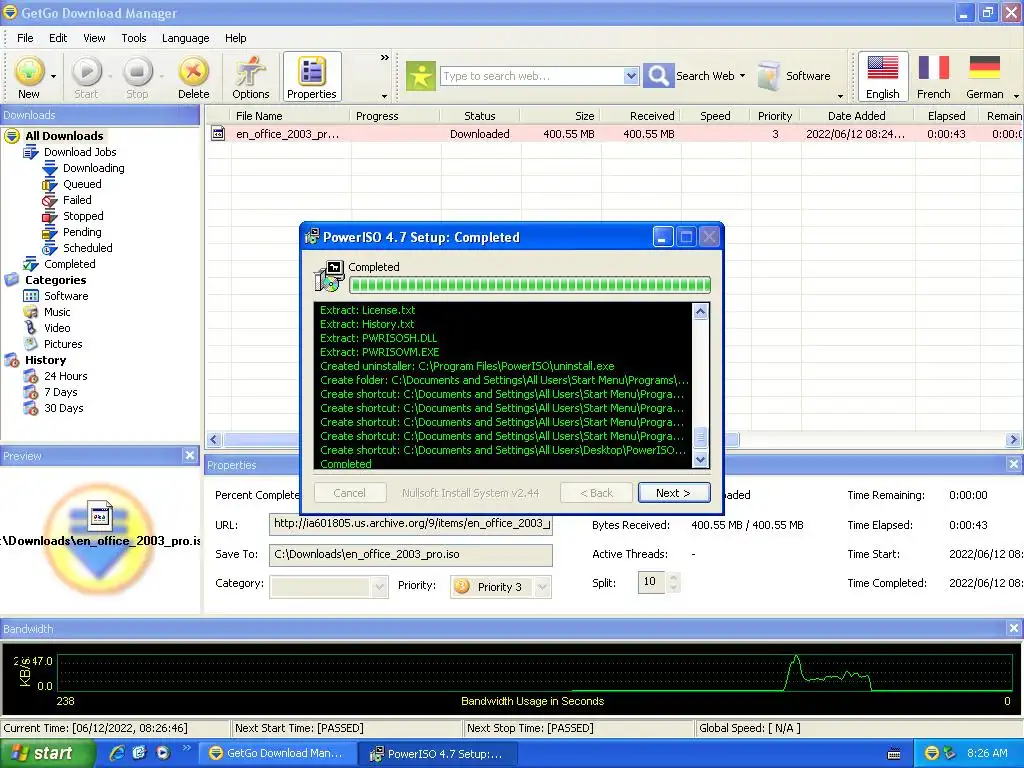Open the View menu
Image resolution: width=1024 pixels, height=768 pixels.
(x=94, y=38)
